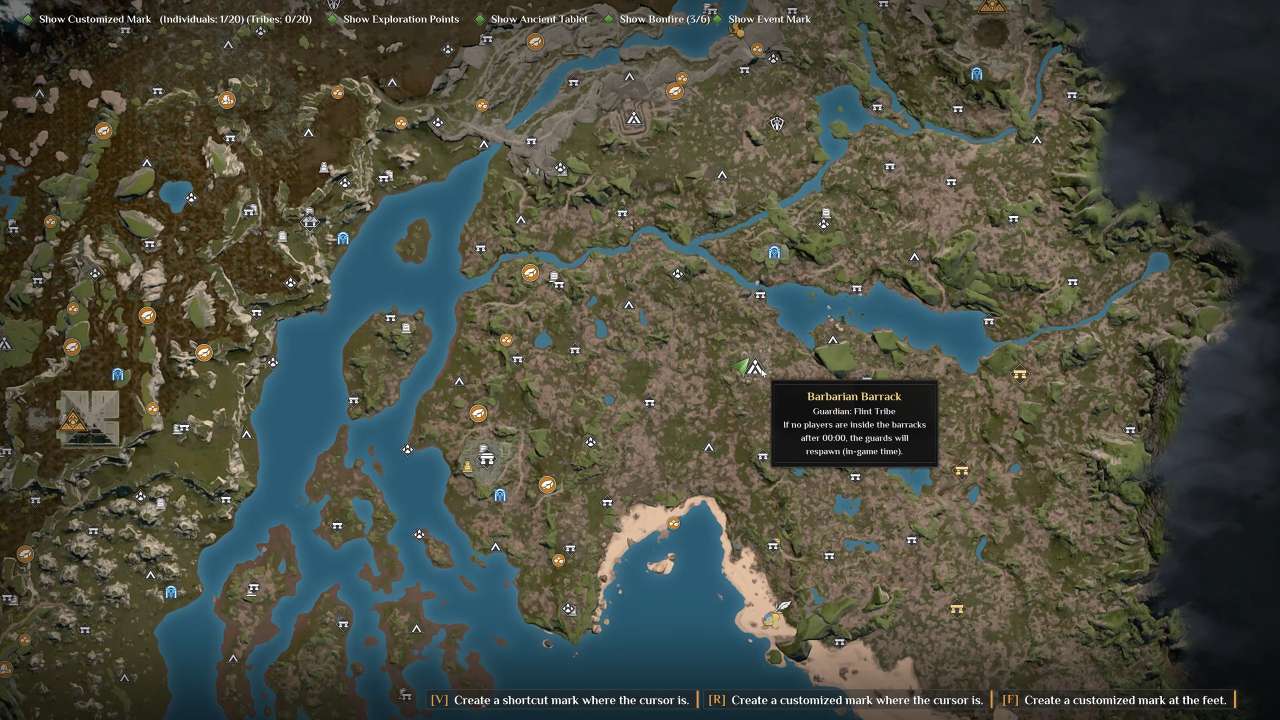Select the southernmost yellow gate marker

[957, 608]
